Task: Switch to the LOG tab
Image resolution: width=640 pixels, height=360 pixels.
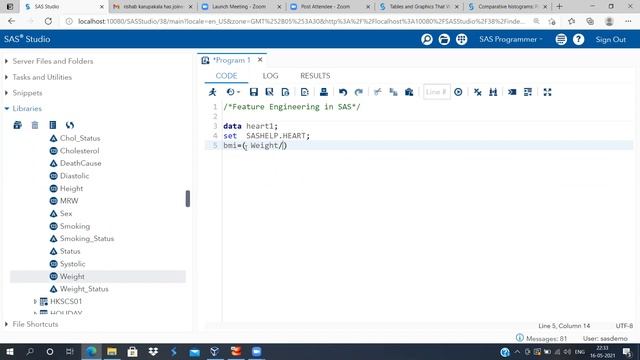Action: pos(270,76)
